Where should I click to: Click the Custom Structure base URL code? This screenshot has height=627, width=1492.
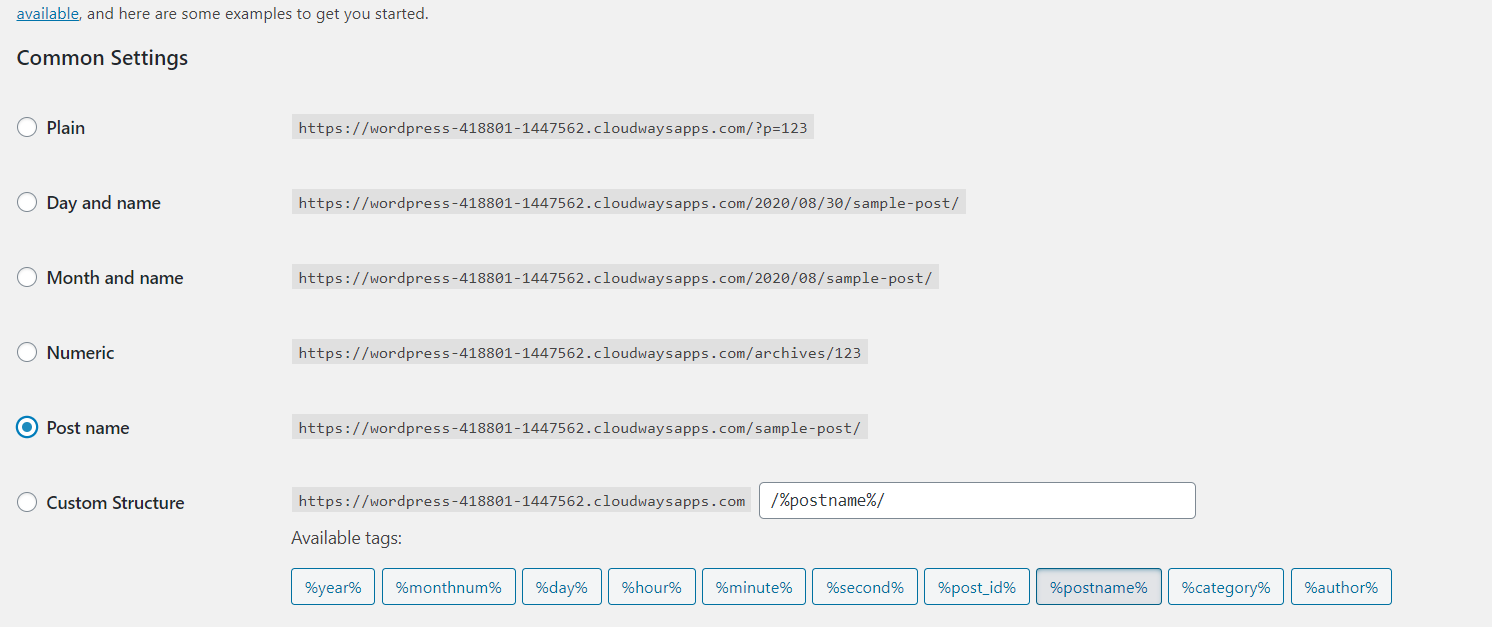pyautogui.click(x=522, y=501)
